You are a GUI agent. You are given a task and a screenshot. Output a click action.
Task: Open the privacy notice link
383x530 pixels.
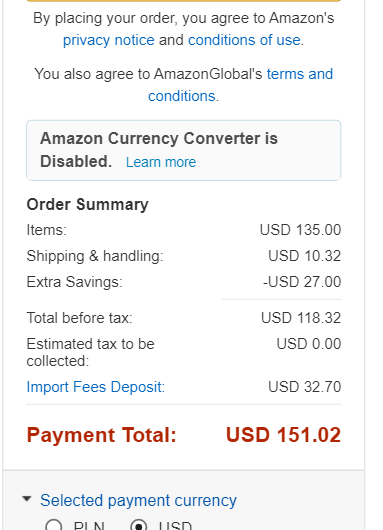pos(109,41)
